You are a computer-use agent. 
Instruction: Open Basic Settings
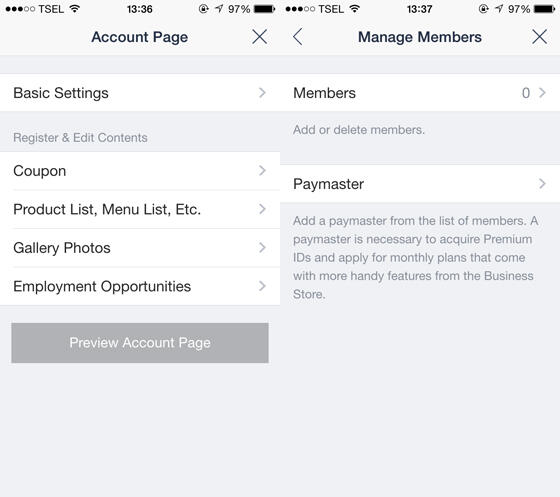pos(140,93)
